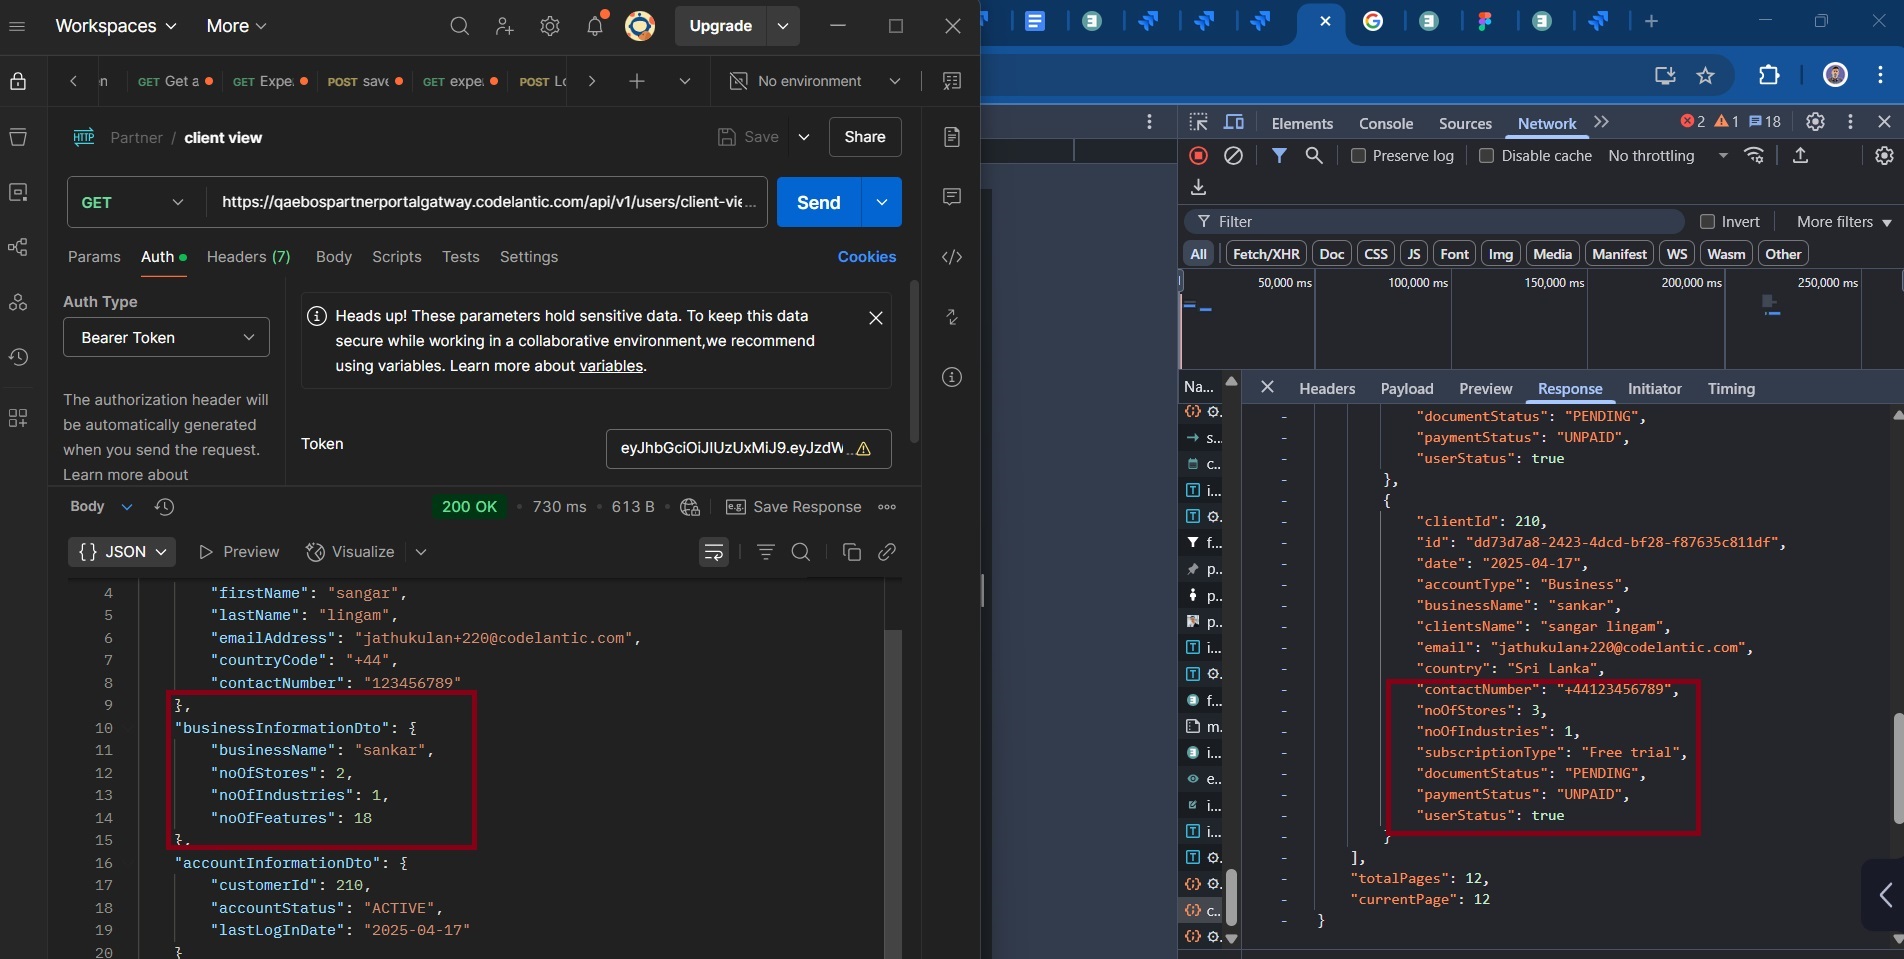Switch to Headers (7) tab in Postman

pyautogui.click(x=248, y=257)
